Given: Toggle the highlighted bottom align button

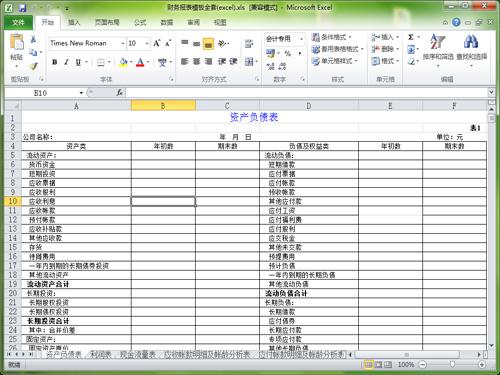Looking at the screenshot, I should click(208, 44).
